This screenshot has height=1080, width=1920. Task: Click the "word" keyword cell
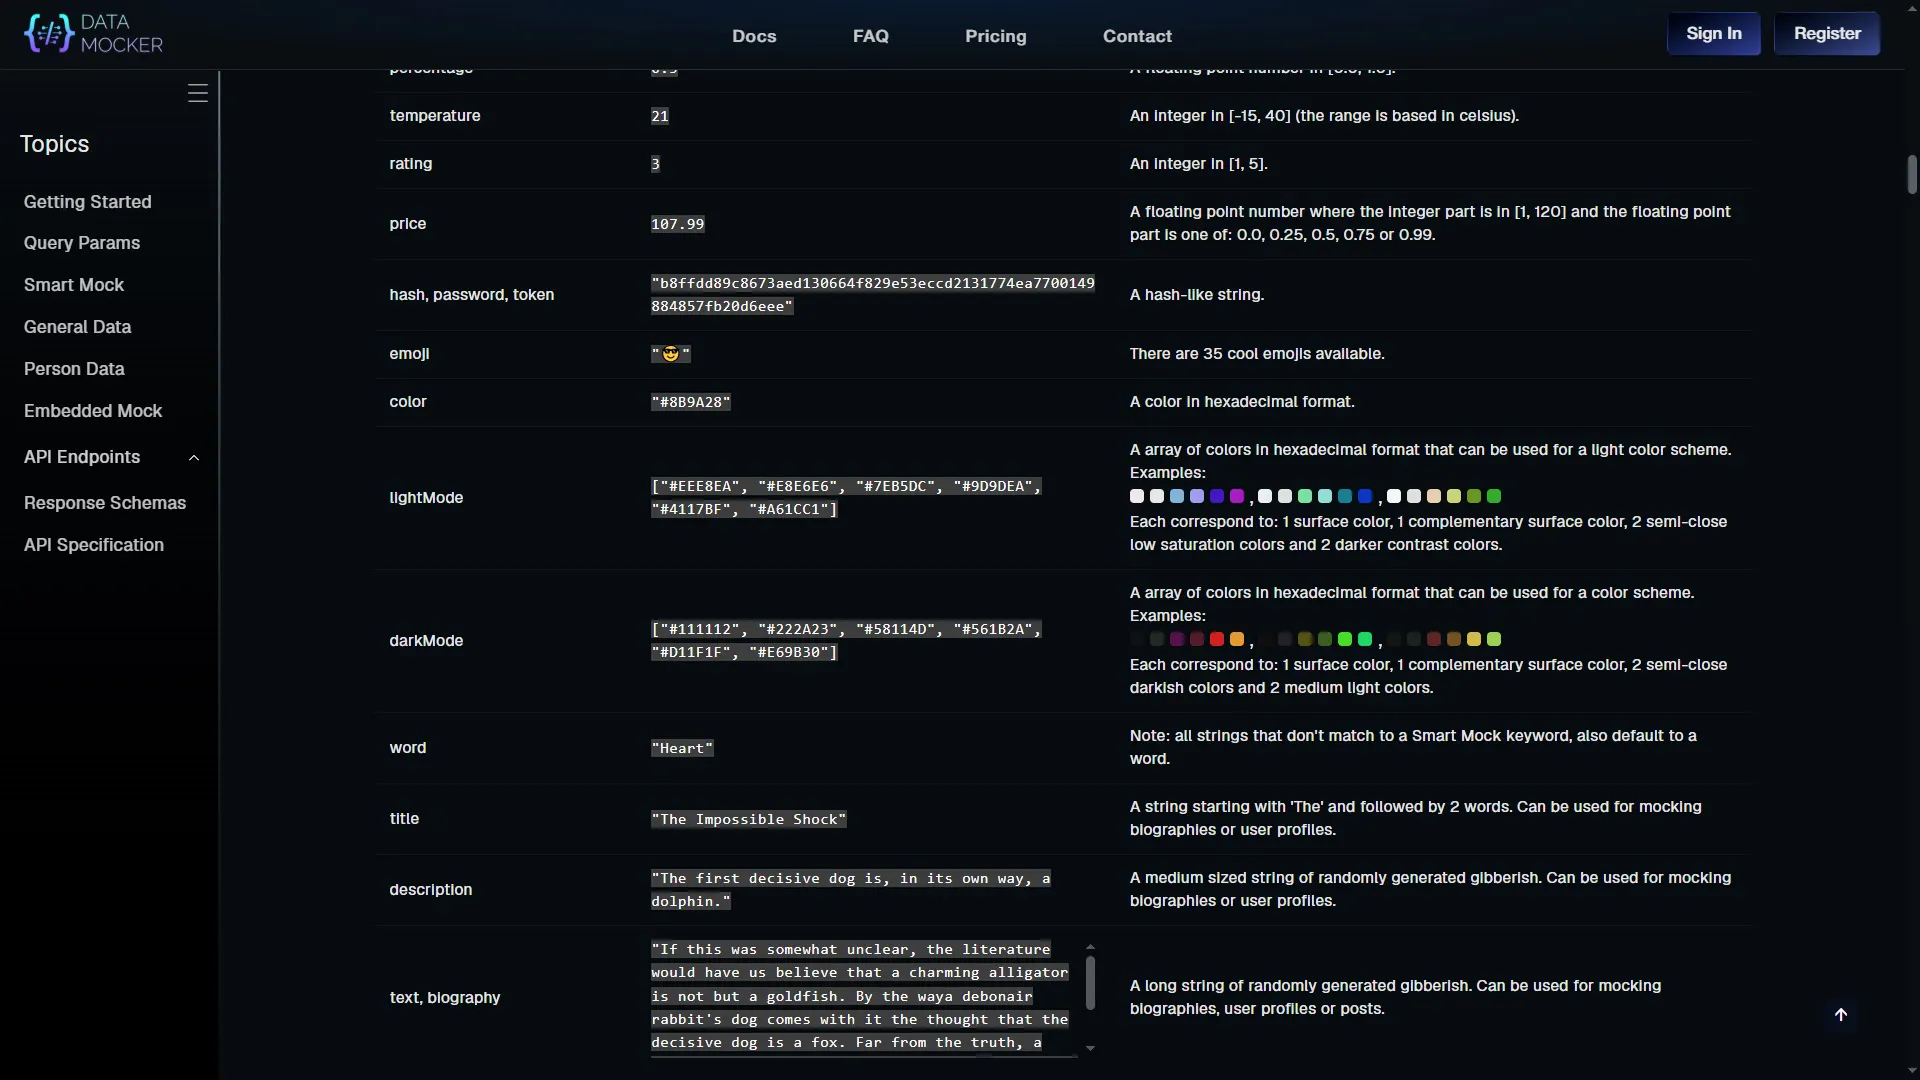click(408, 748)
